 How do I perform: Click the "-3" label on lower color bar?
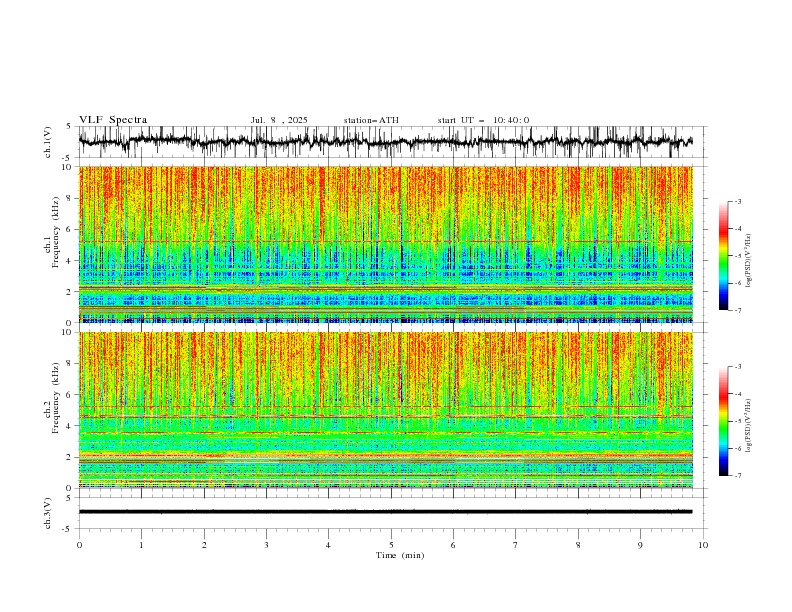[x=738, y=367]
